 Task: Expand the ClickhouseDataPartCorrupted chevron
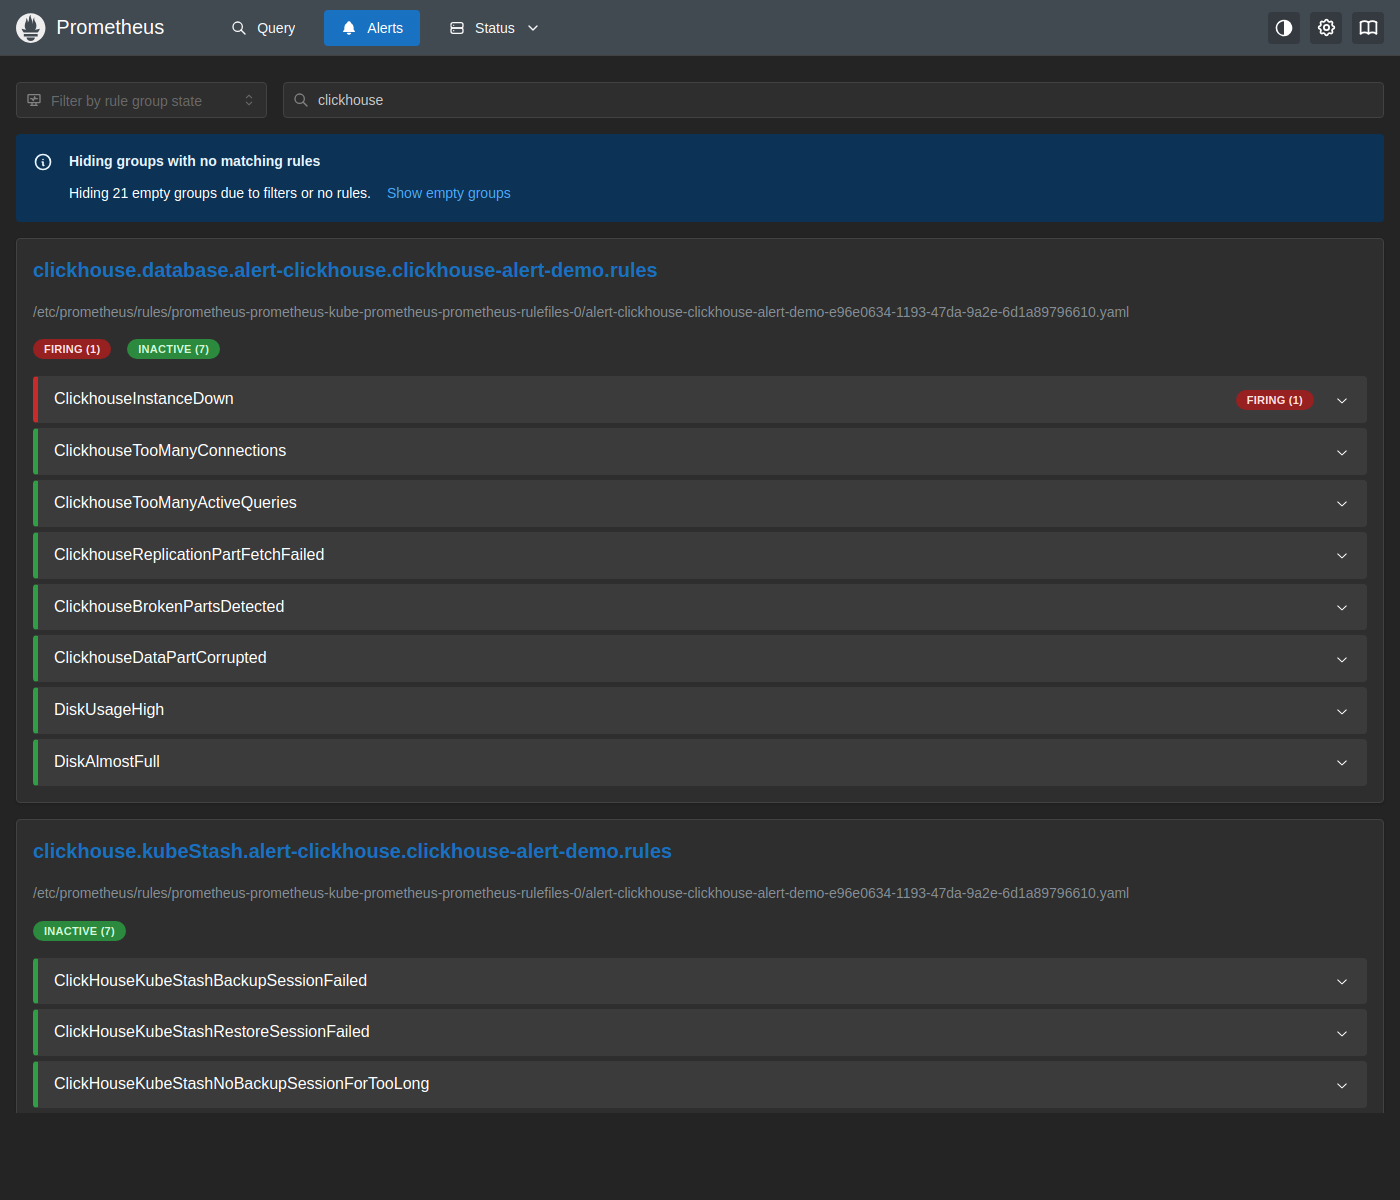coord(1342,659)
